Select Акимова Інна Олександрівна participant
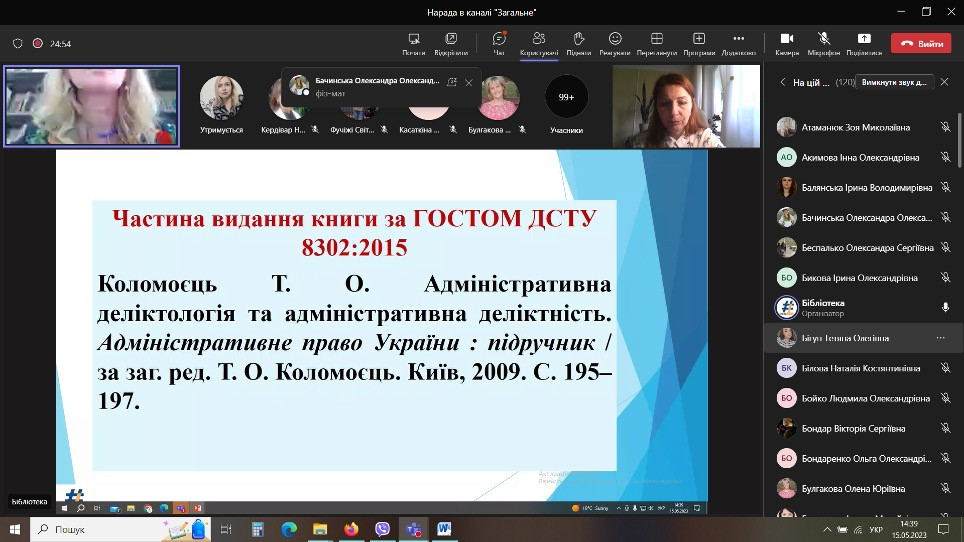This screenshot has height=542, width=964. coord(861,157)
